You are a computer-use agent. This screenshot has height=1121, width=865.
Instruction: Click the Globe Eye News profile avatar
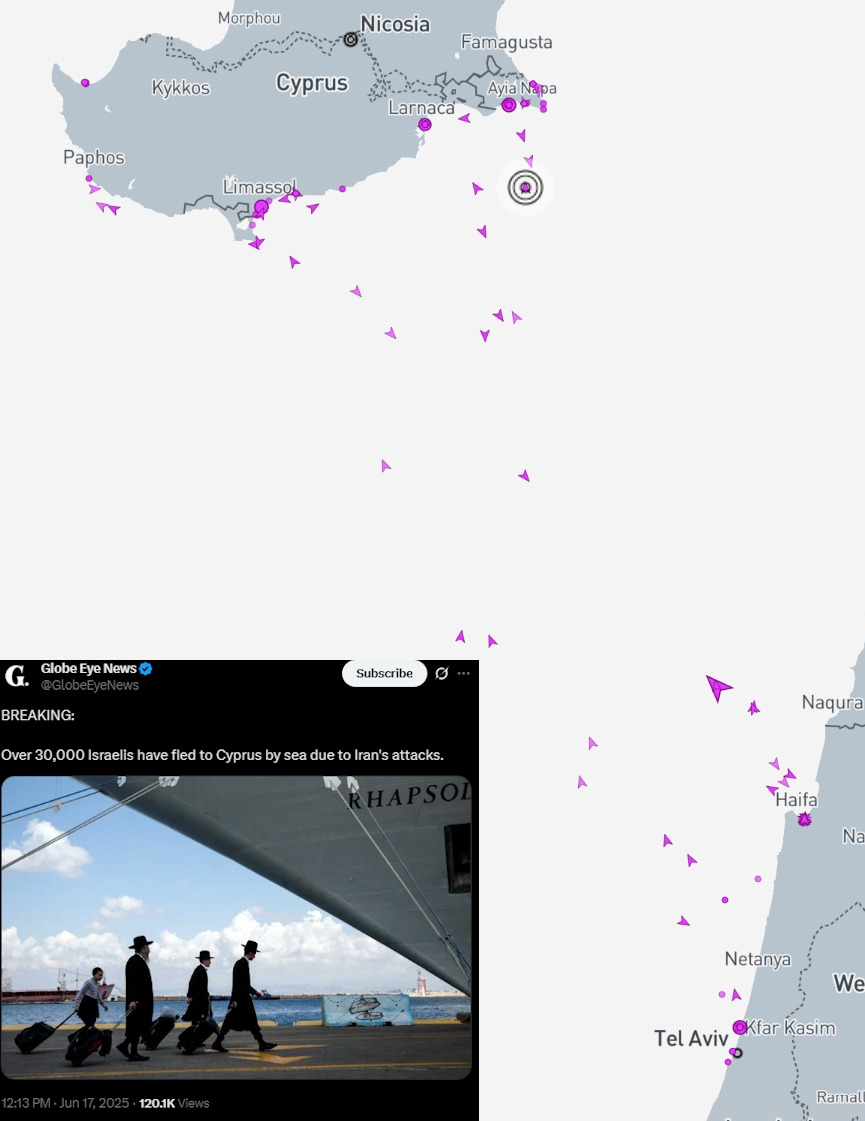coord(16,676)
